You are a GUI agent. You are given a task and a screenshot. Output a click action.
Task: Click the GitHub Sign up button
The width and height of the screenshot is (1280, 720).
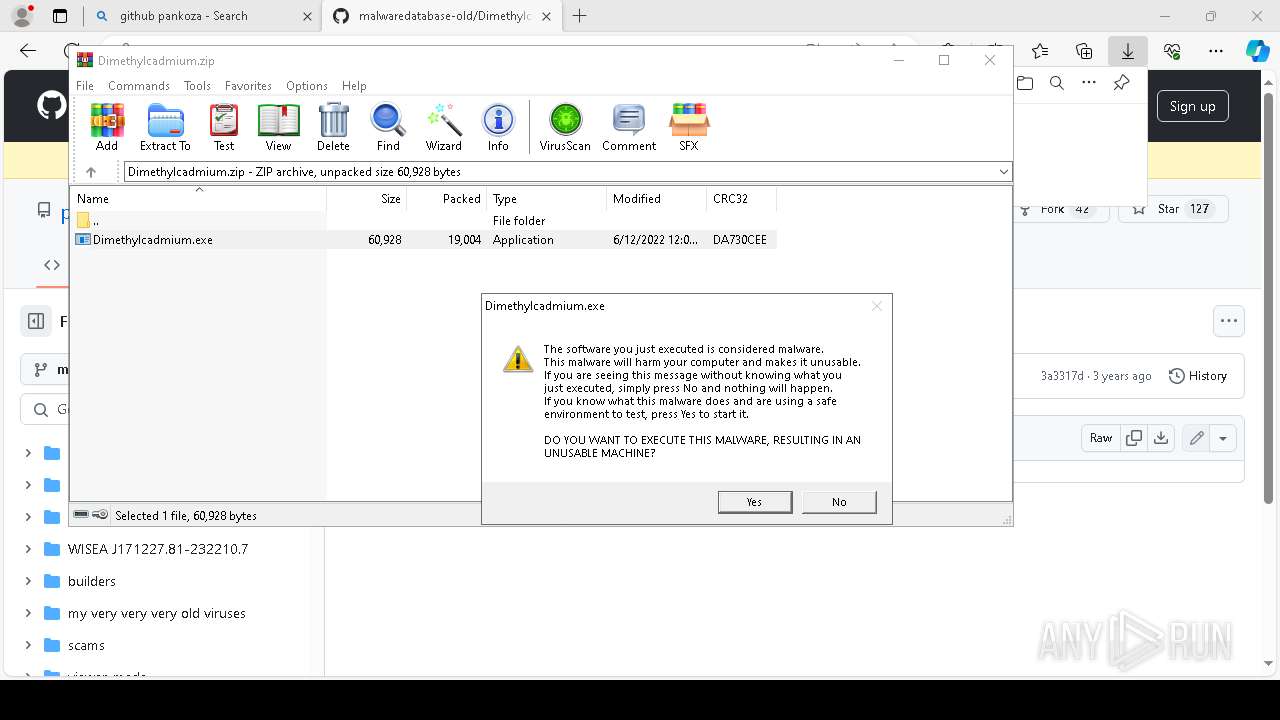click(x=1193, y=106)
